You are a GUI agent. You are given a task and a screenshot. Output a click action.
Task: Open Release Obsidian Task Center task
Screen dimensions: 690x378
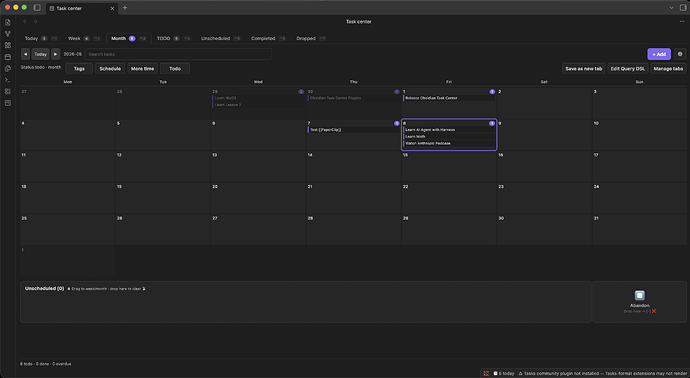tap(449, 98)
